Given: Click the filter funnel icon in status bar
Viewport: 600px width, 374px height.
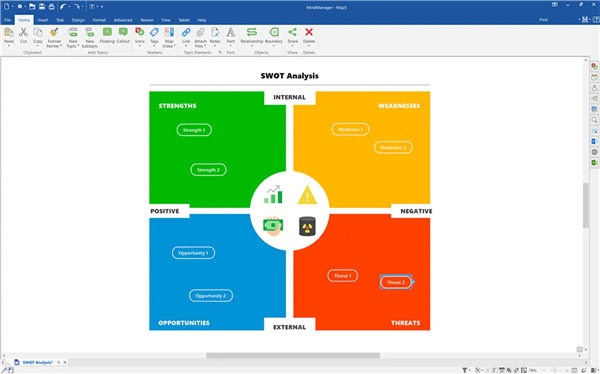Looking at the screenshot, I should [465, 370].
